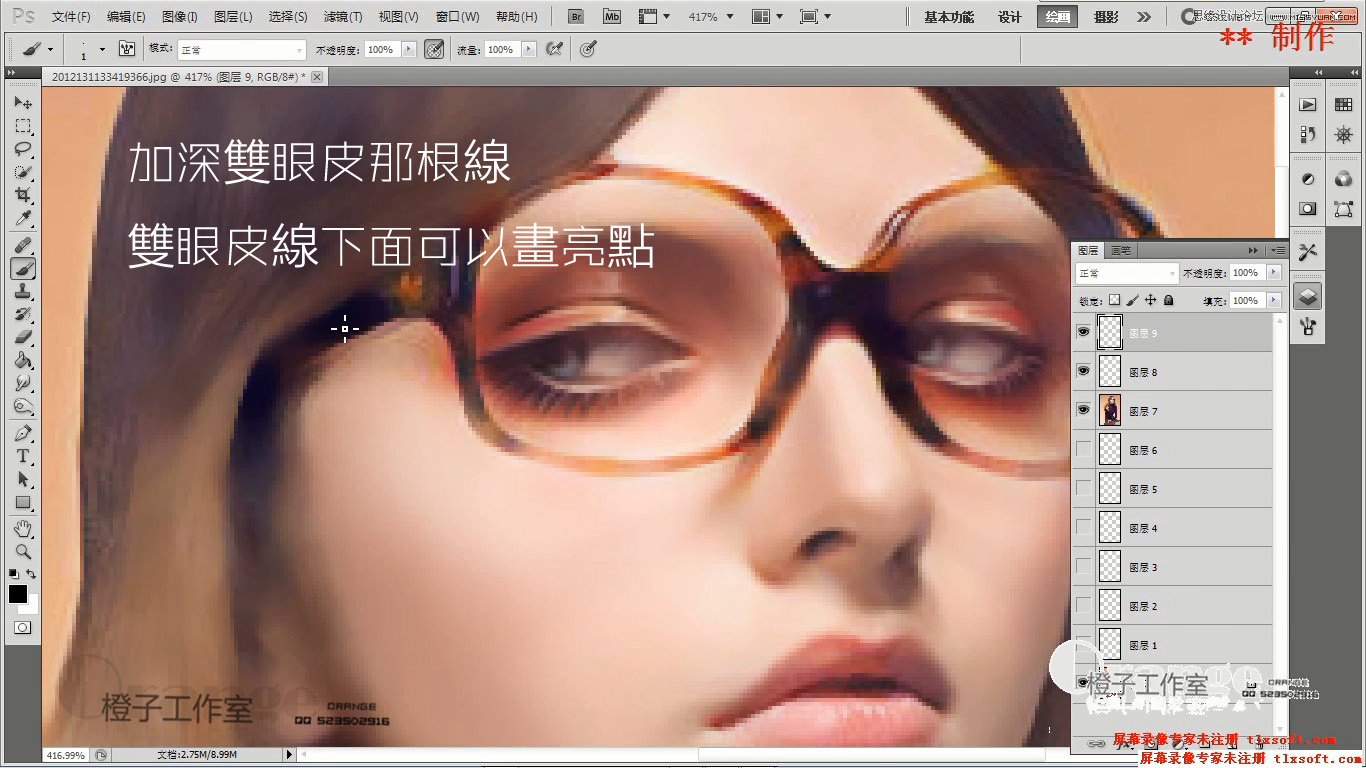The width and height of the screenshot is (1366, 768).
Task: Select the Paint Bucket tool
Action: tap(22, 360)
